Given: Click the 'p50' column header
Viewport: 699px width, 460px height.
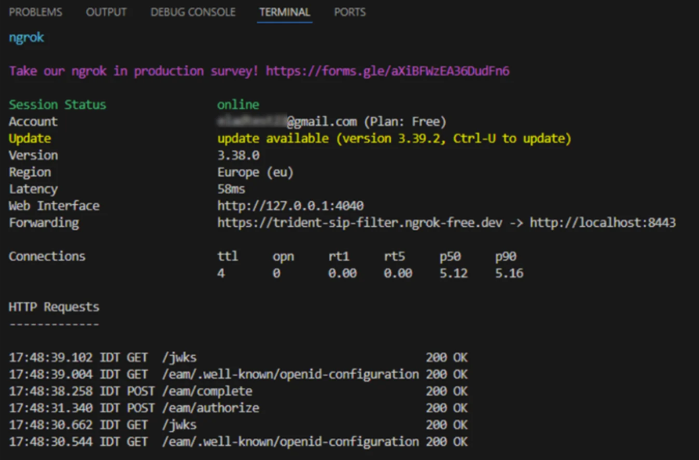Looking at the screenshot, I should 450,257.
